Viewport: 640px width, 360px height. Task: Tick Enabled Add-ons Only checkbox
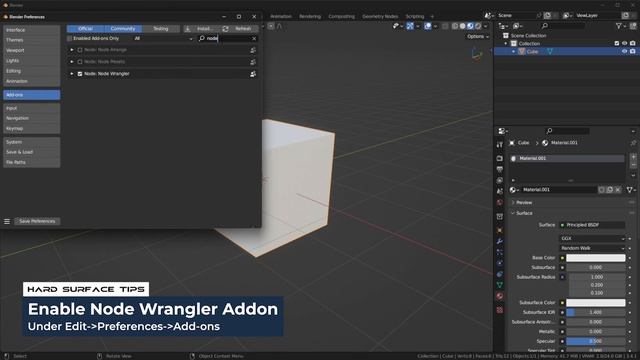(x=69, y=38)
